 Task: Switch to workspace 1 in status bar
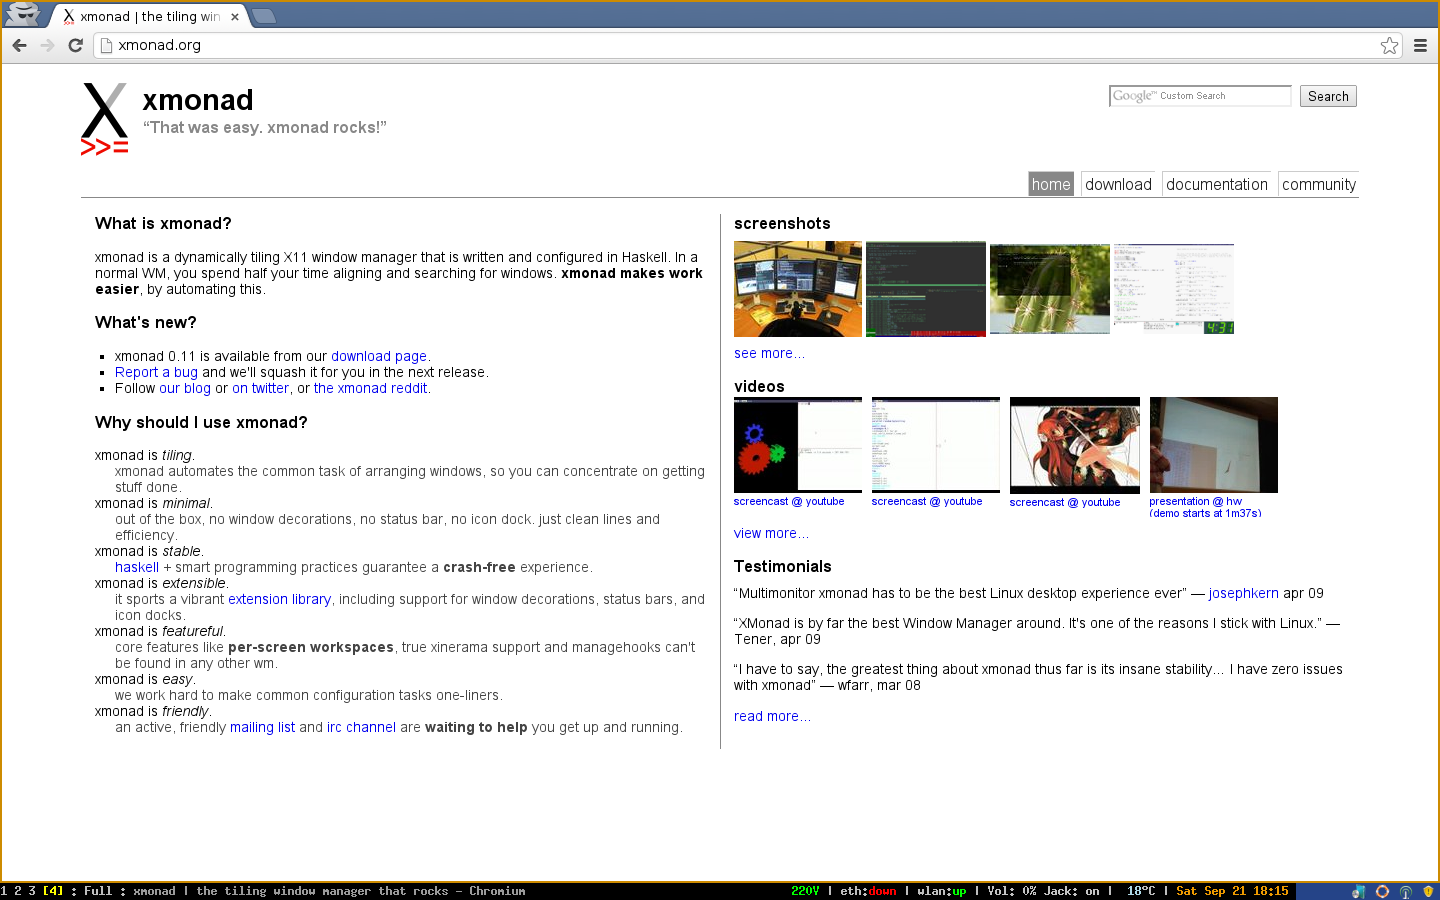click(4, 891)
